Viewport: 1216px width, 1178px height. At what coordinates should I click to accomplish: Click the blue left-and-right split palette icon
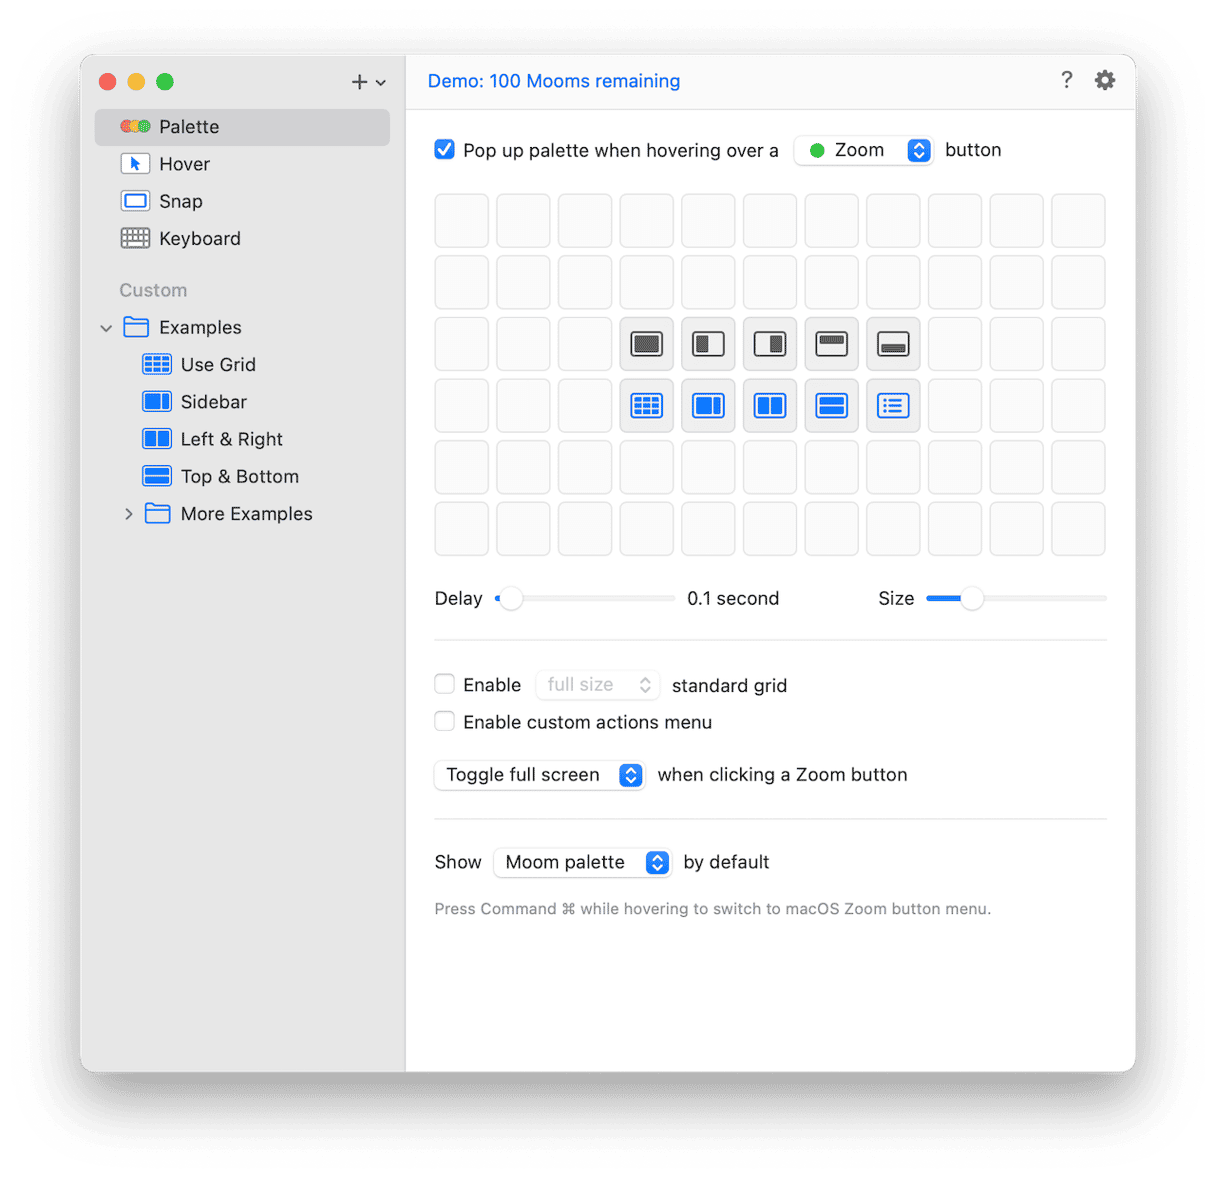click(x=770, y=406)
